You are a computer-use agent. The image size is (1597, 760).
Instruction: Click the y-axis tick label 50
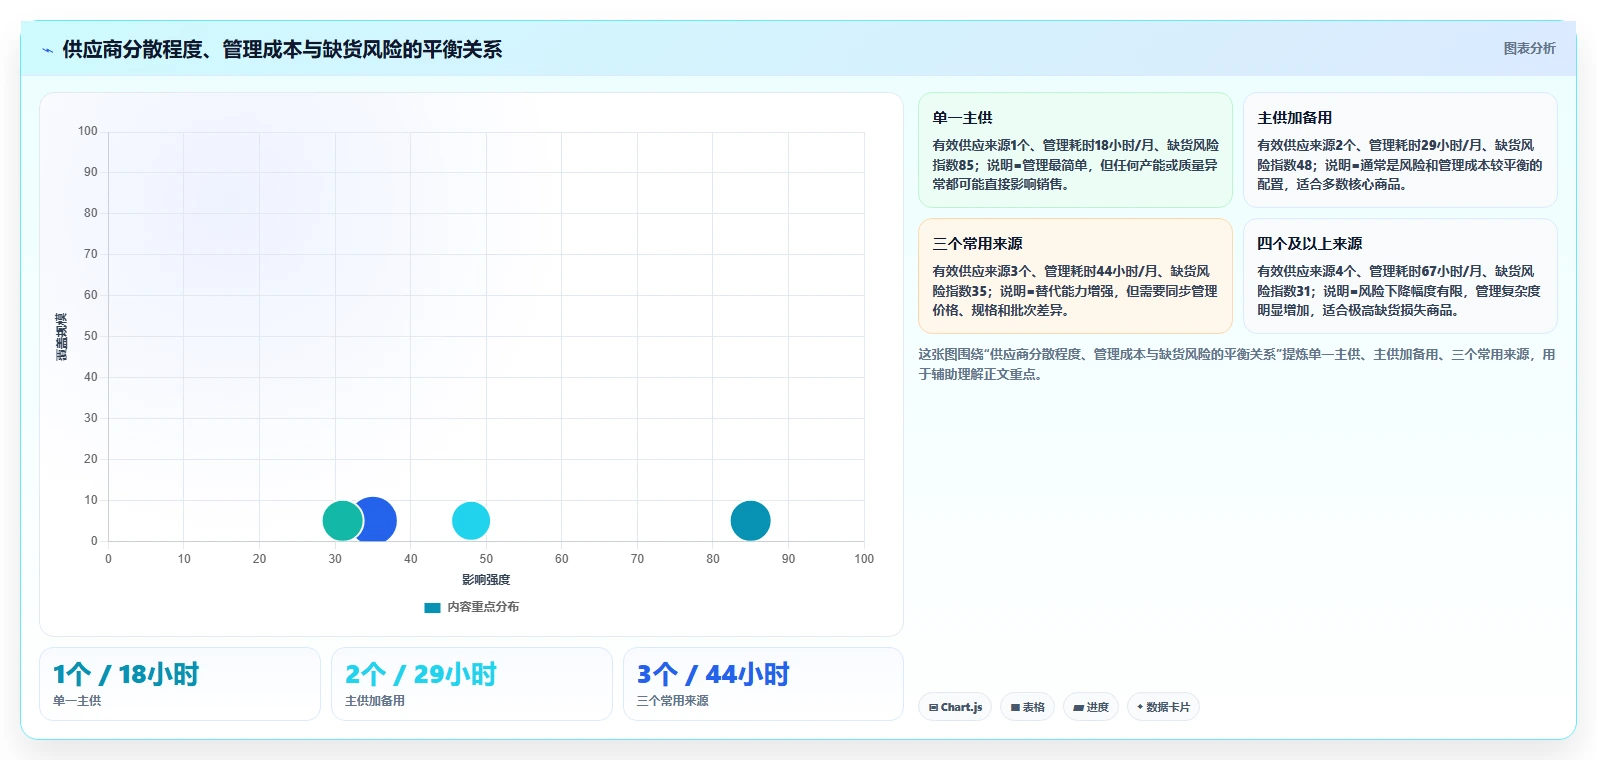(x=91, y=336)
